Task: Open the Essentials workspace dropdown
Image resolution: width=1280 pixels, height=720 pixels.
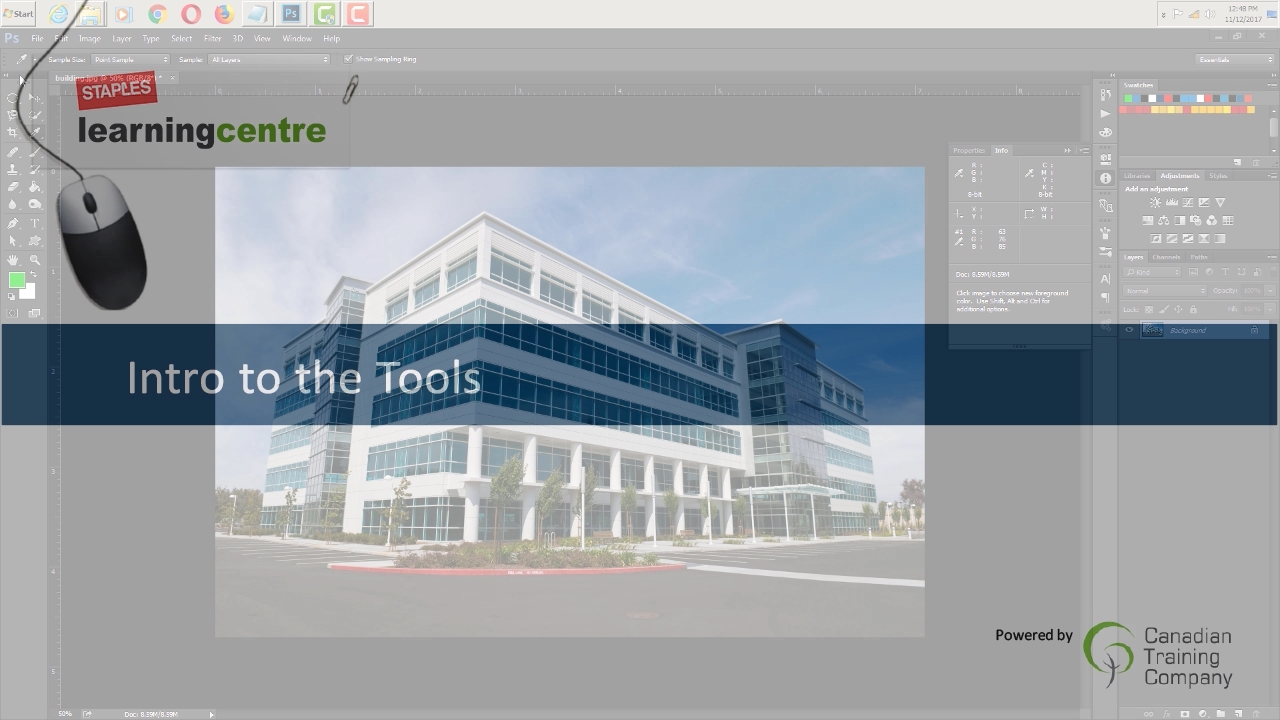Action: 1235,59
